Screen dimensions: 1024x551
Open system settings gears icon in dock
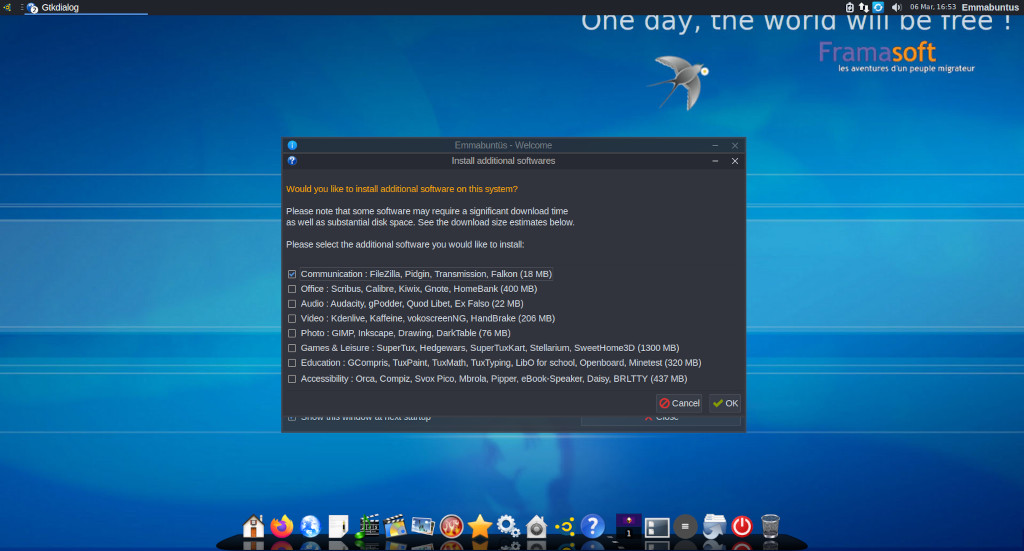pos(508,526)
